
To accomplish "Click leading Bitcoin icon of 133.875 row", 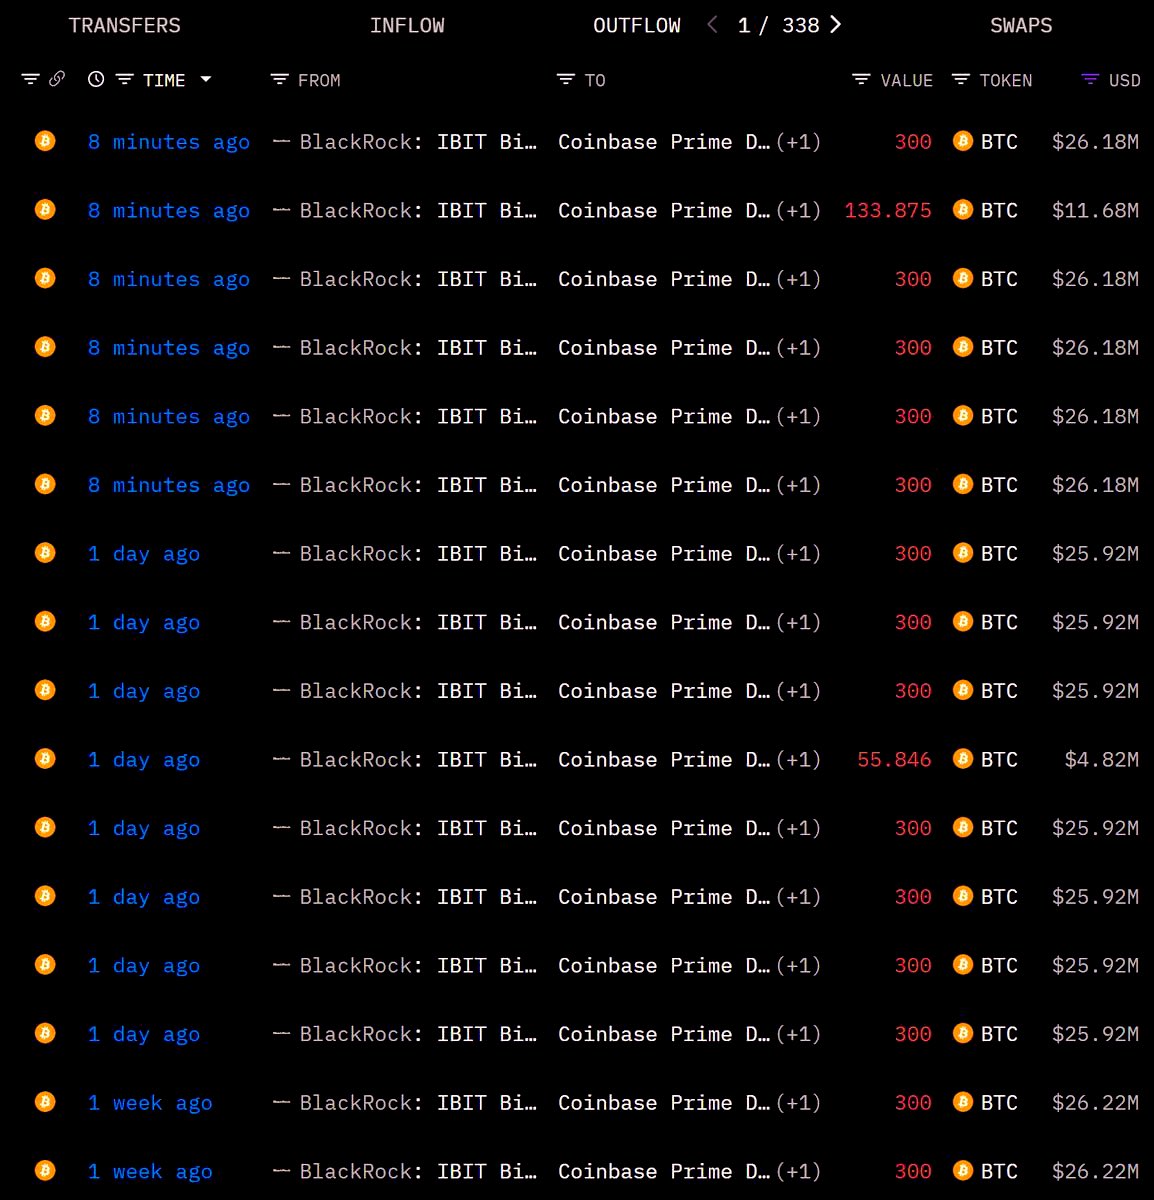I will (45, 210).
